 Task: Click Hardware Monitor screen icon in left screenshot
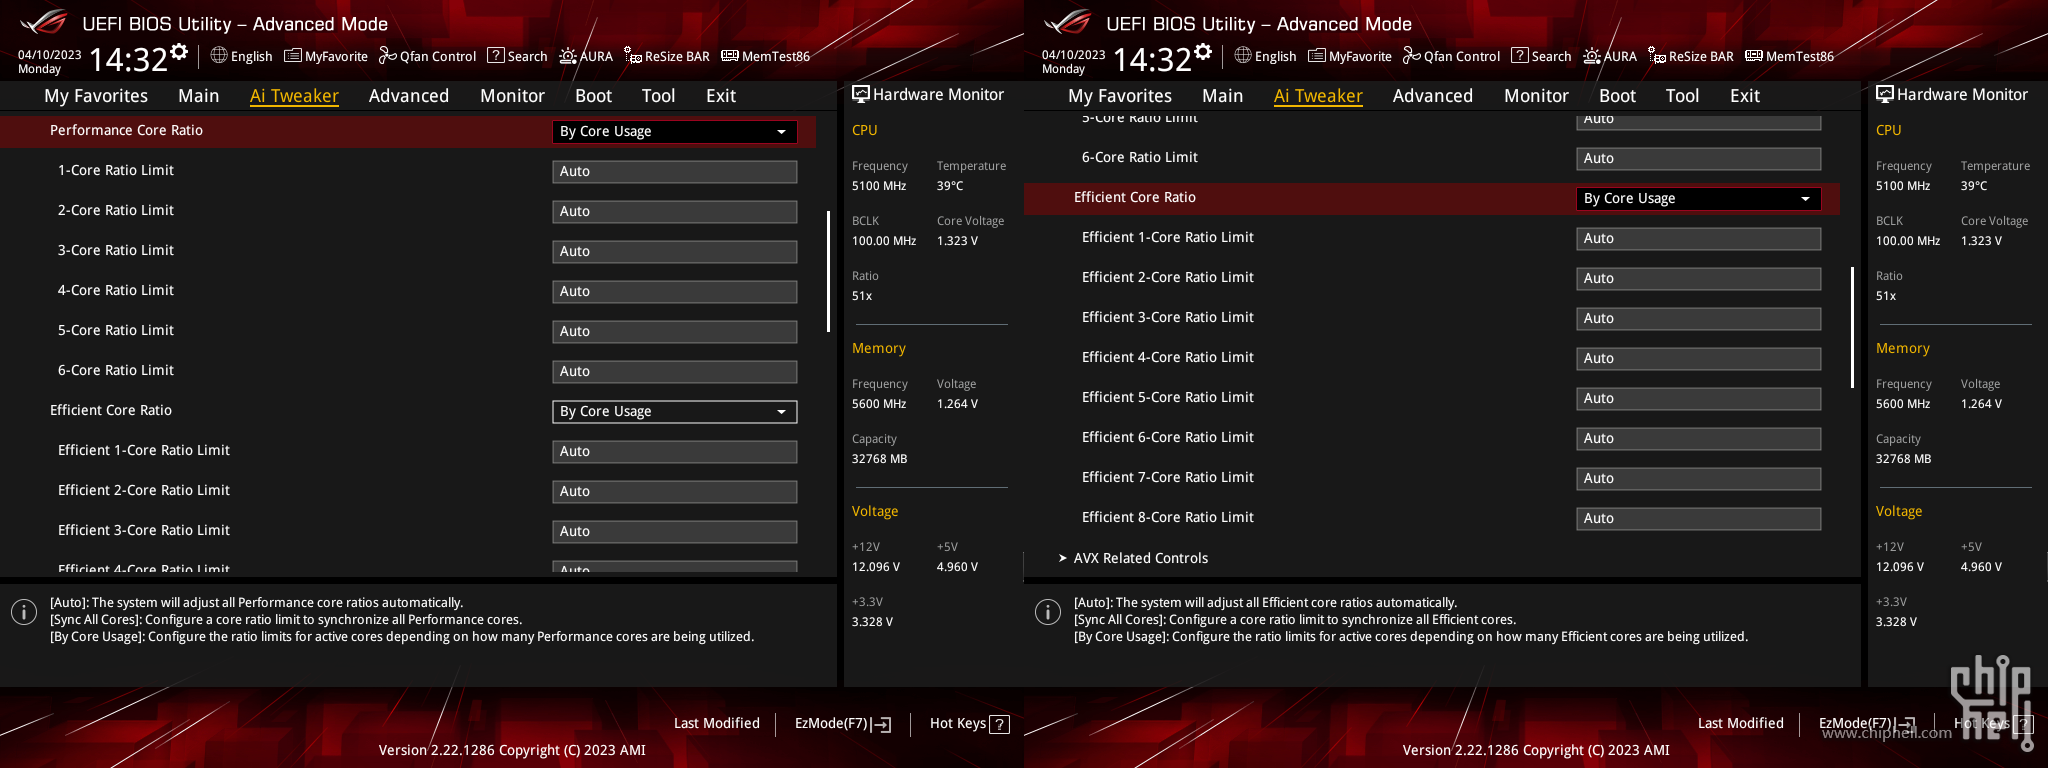(861, 94)
